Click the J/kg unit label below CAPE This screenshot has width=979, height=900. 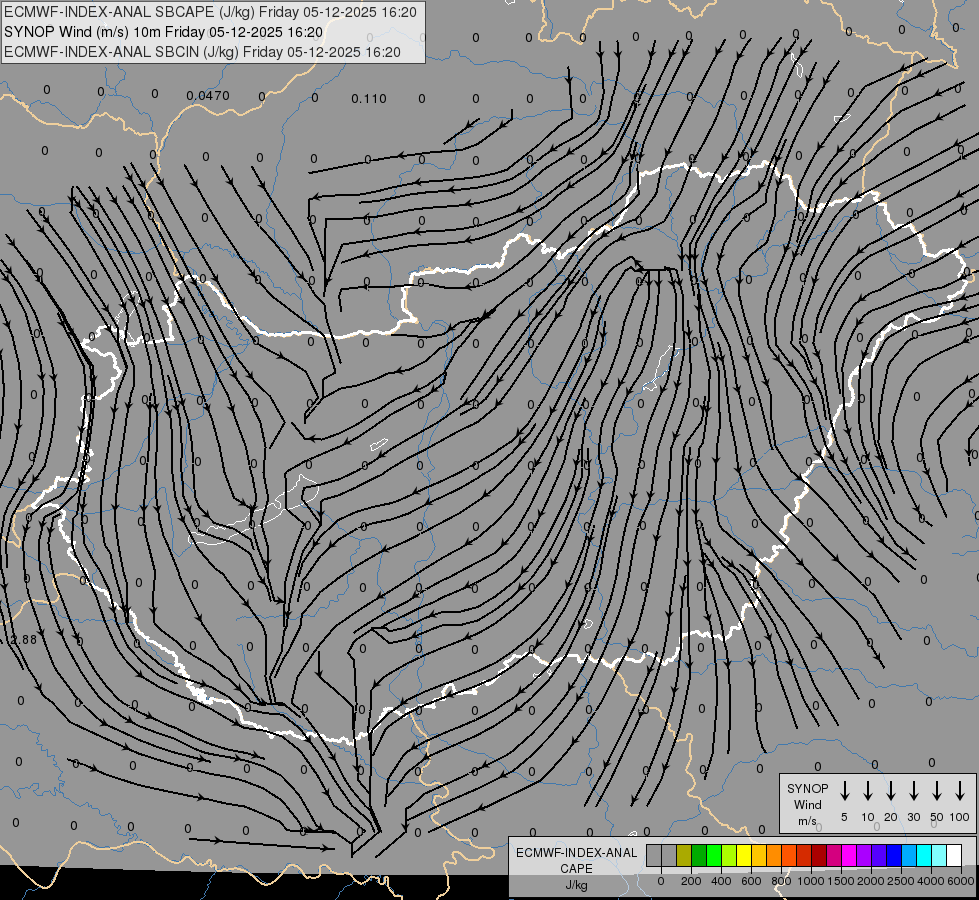tap(576, 885)
